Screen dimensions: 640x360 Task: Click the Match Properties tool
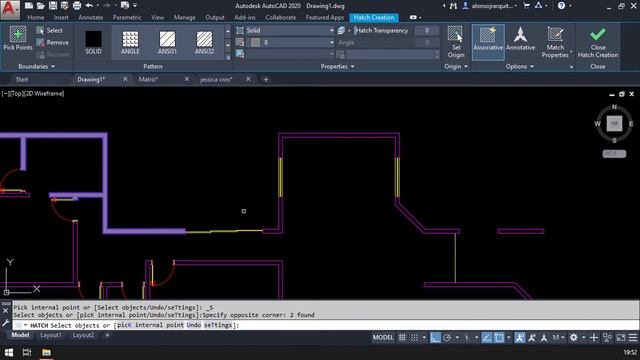[x=555, y=42]
